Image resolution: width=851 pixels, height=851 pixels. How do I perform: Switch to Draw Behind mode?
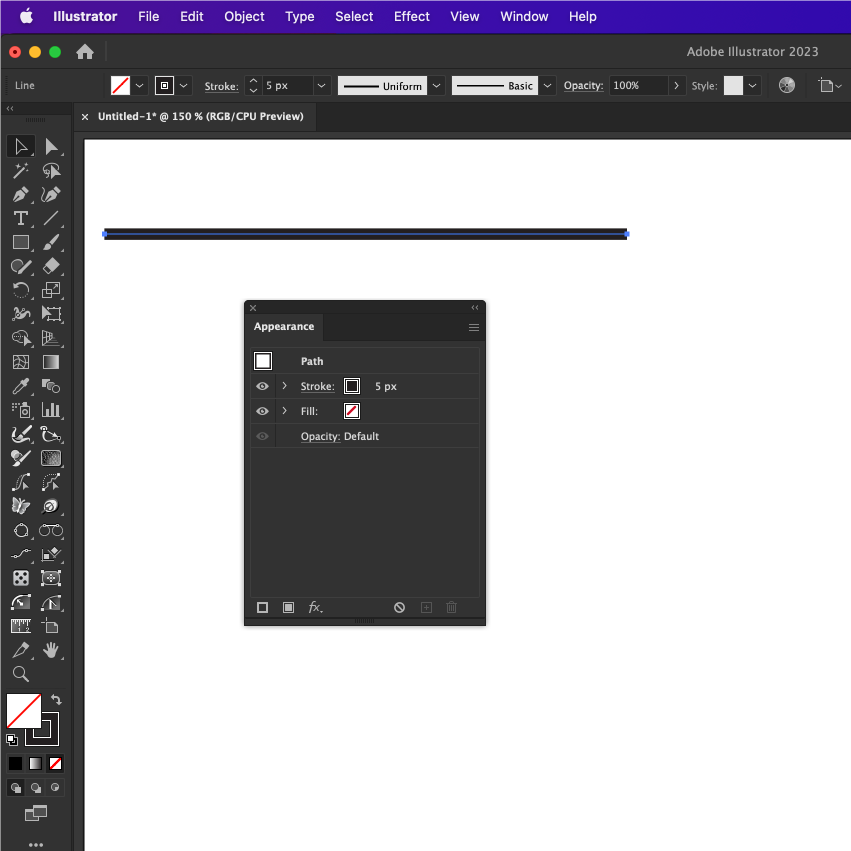point(36,788)
